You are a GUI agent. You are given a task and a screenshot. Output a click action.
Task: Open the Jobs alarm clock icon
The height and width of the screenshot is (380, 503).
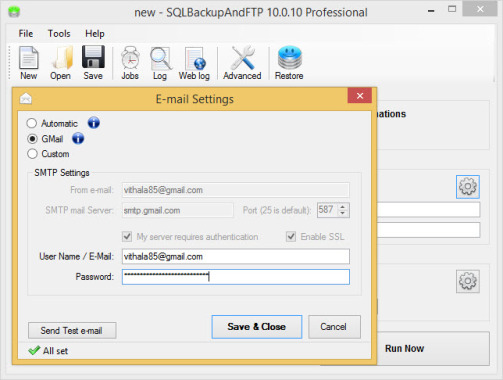[130, 63]
